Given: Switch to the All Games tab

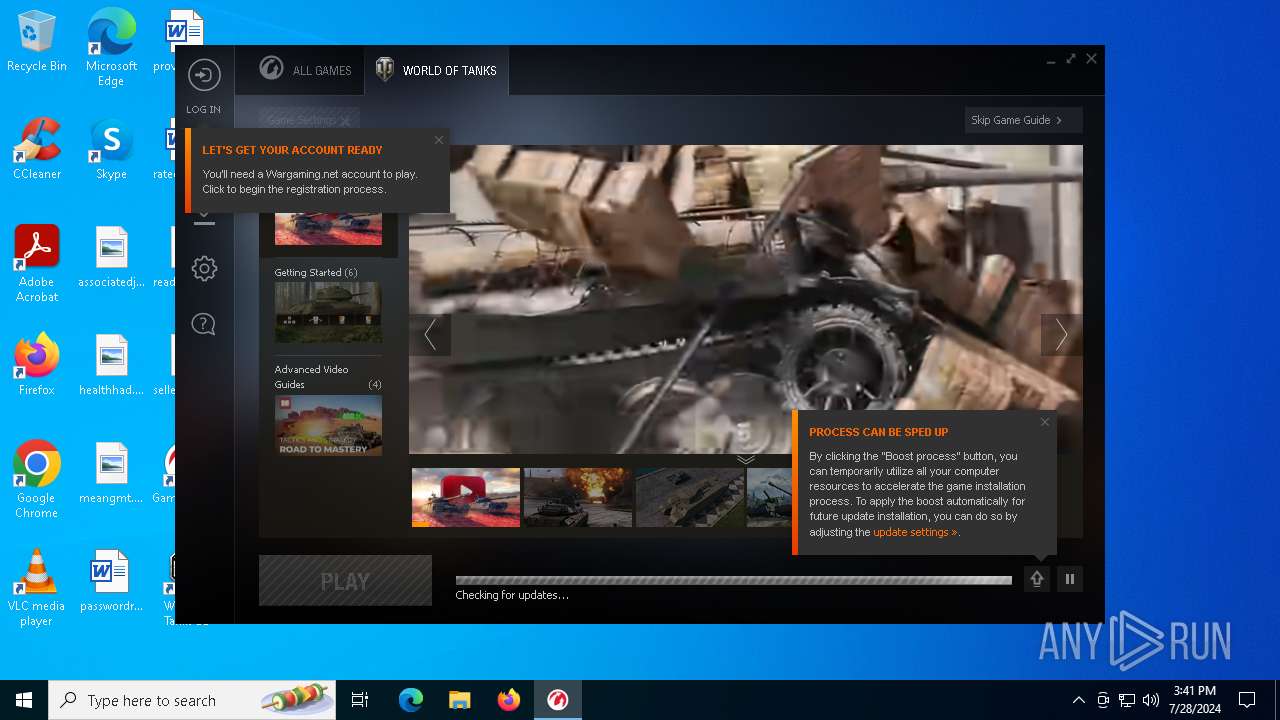Looking at the screenshot, I should pyautogui.click(x=306, y=70).
